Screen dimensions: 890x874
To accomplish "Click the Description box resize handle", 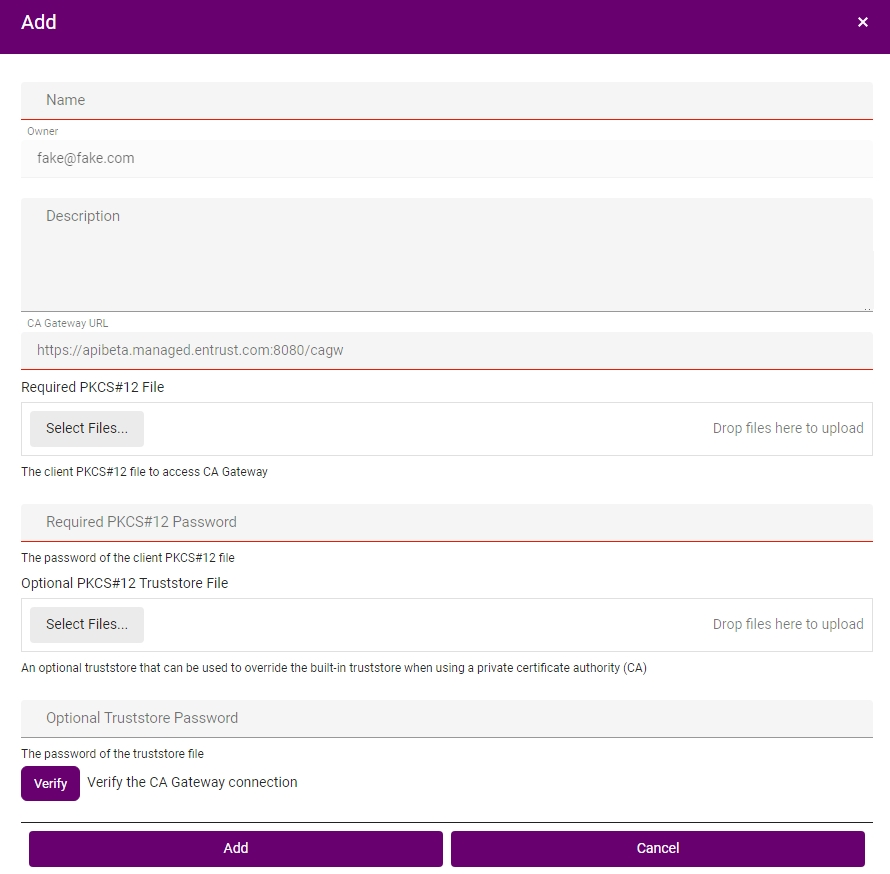I will (x=867, y=308).
